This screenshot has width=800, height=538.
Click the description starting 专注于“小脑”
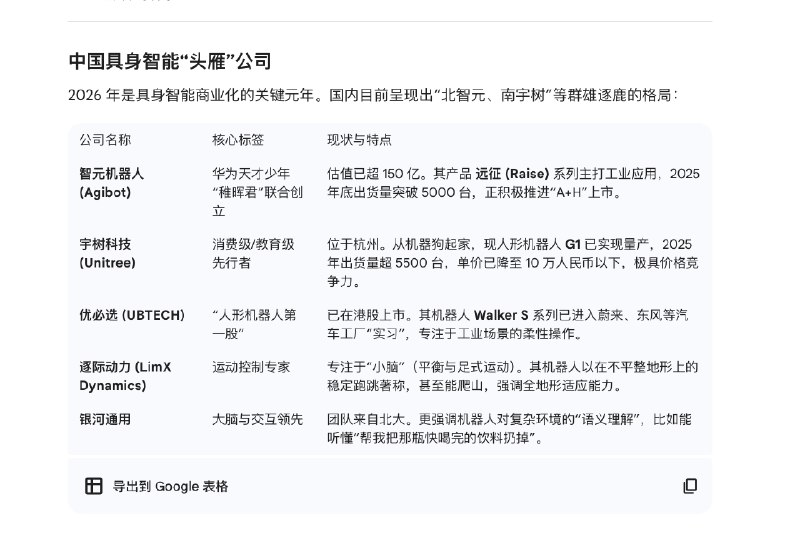512,376
